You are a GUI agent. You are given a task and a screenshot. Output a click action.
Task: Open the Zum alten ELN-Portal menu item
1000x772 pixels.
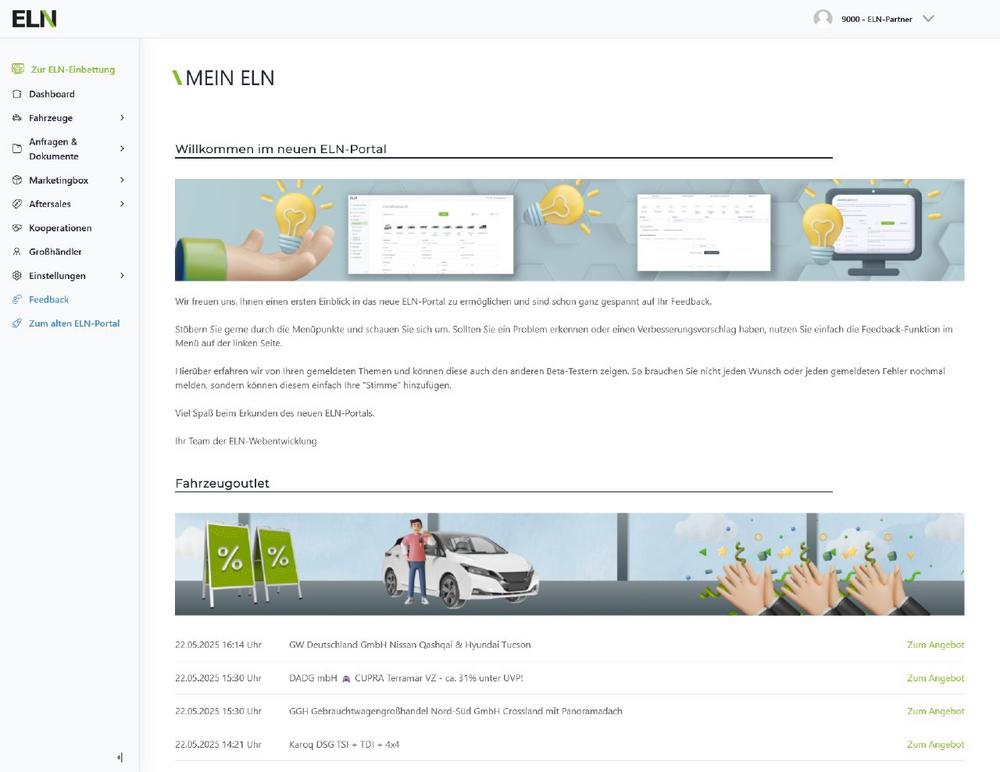(x=74, y=324)
